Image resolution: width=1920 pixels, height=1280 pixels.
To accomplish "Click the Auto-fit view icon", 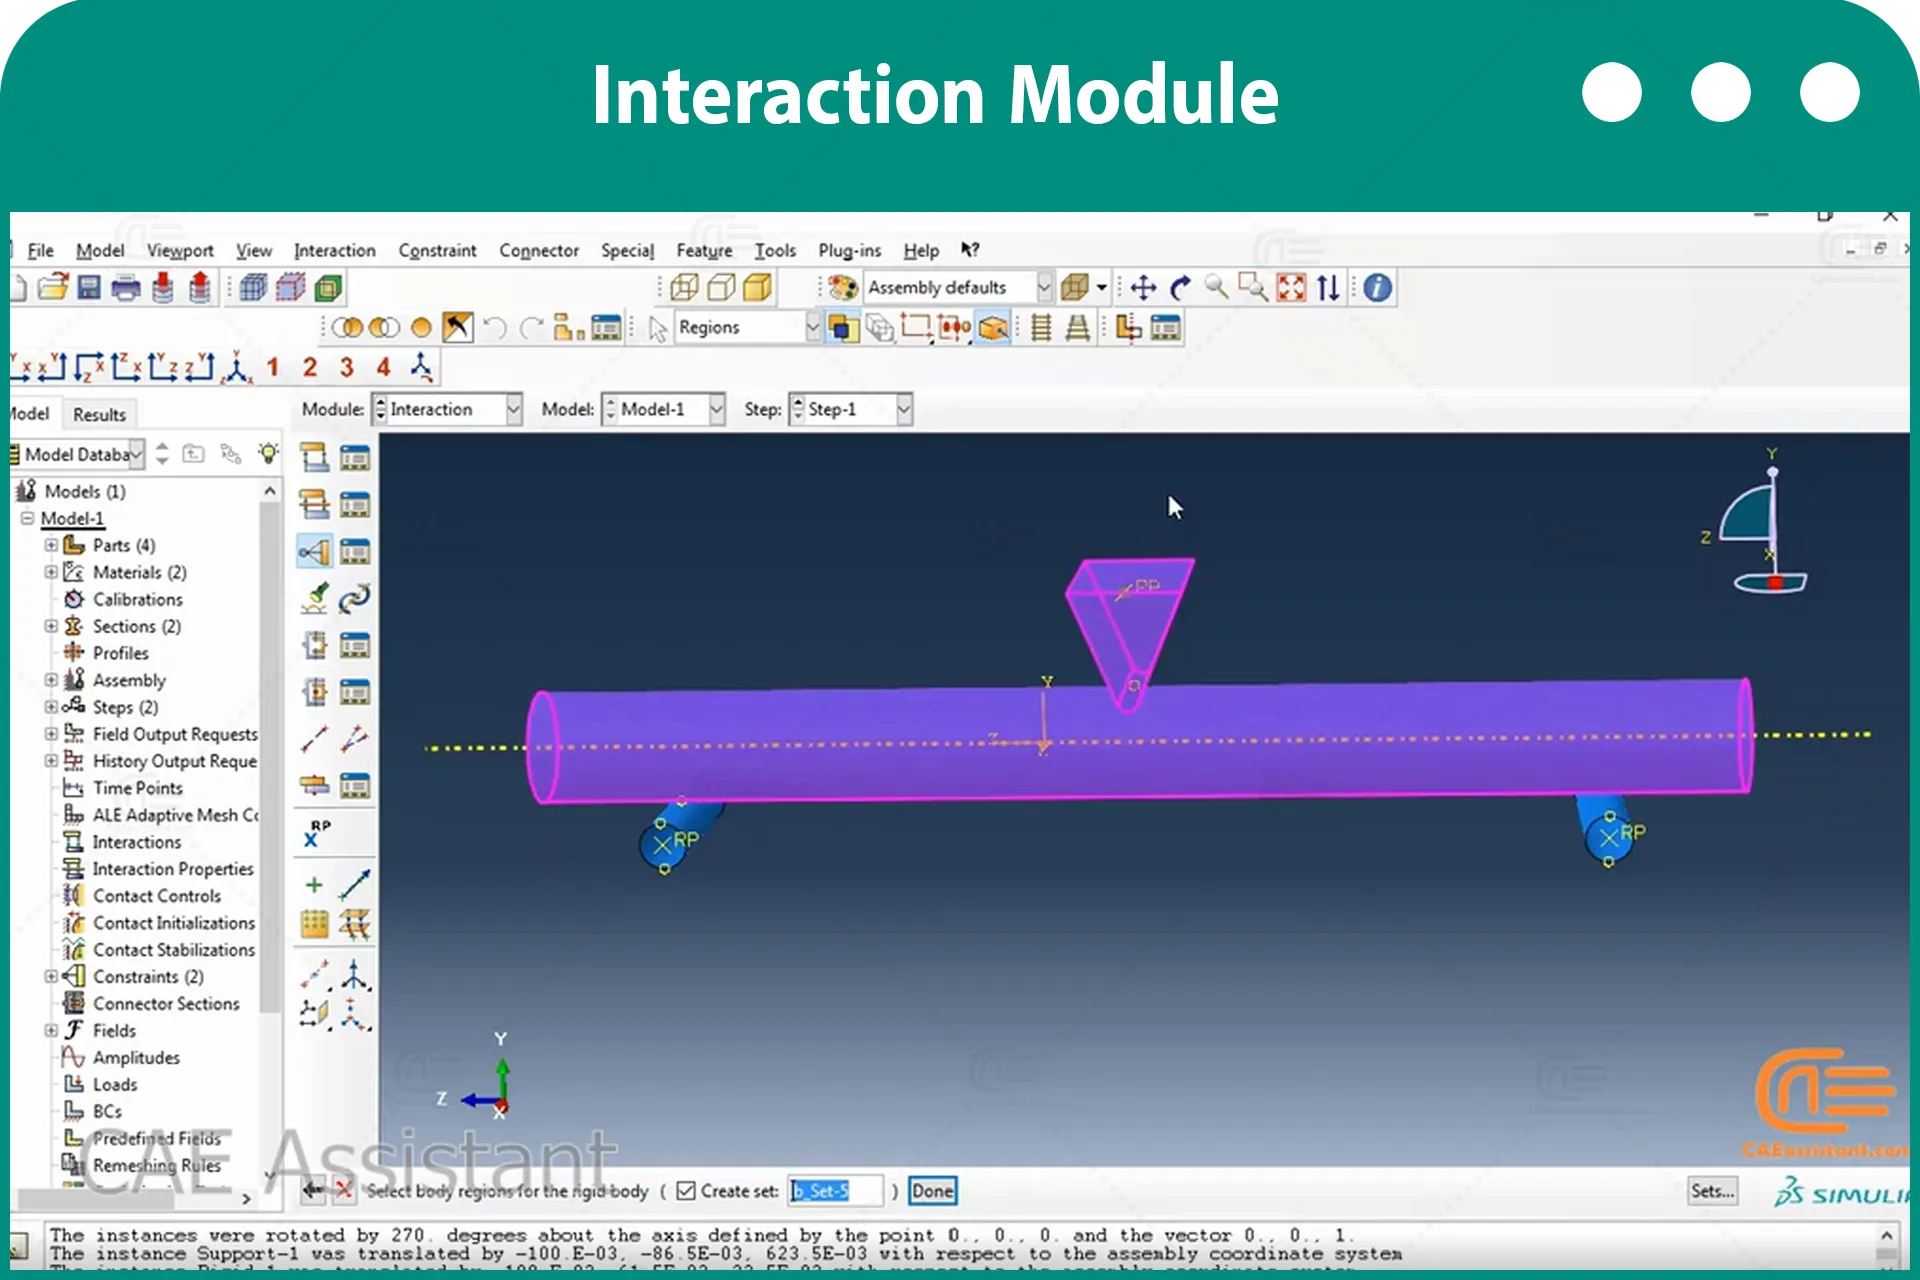I will point(1291,288).
